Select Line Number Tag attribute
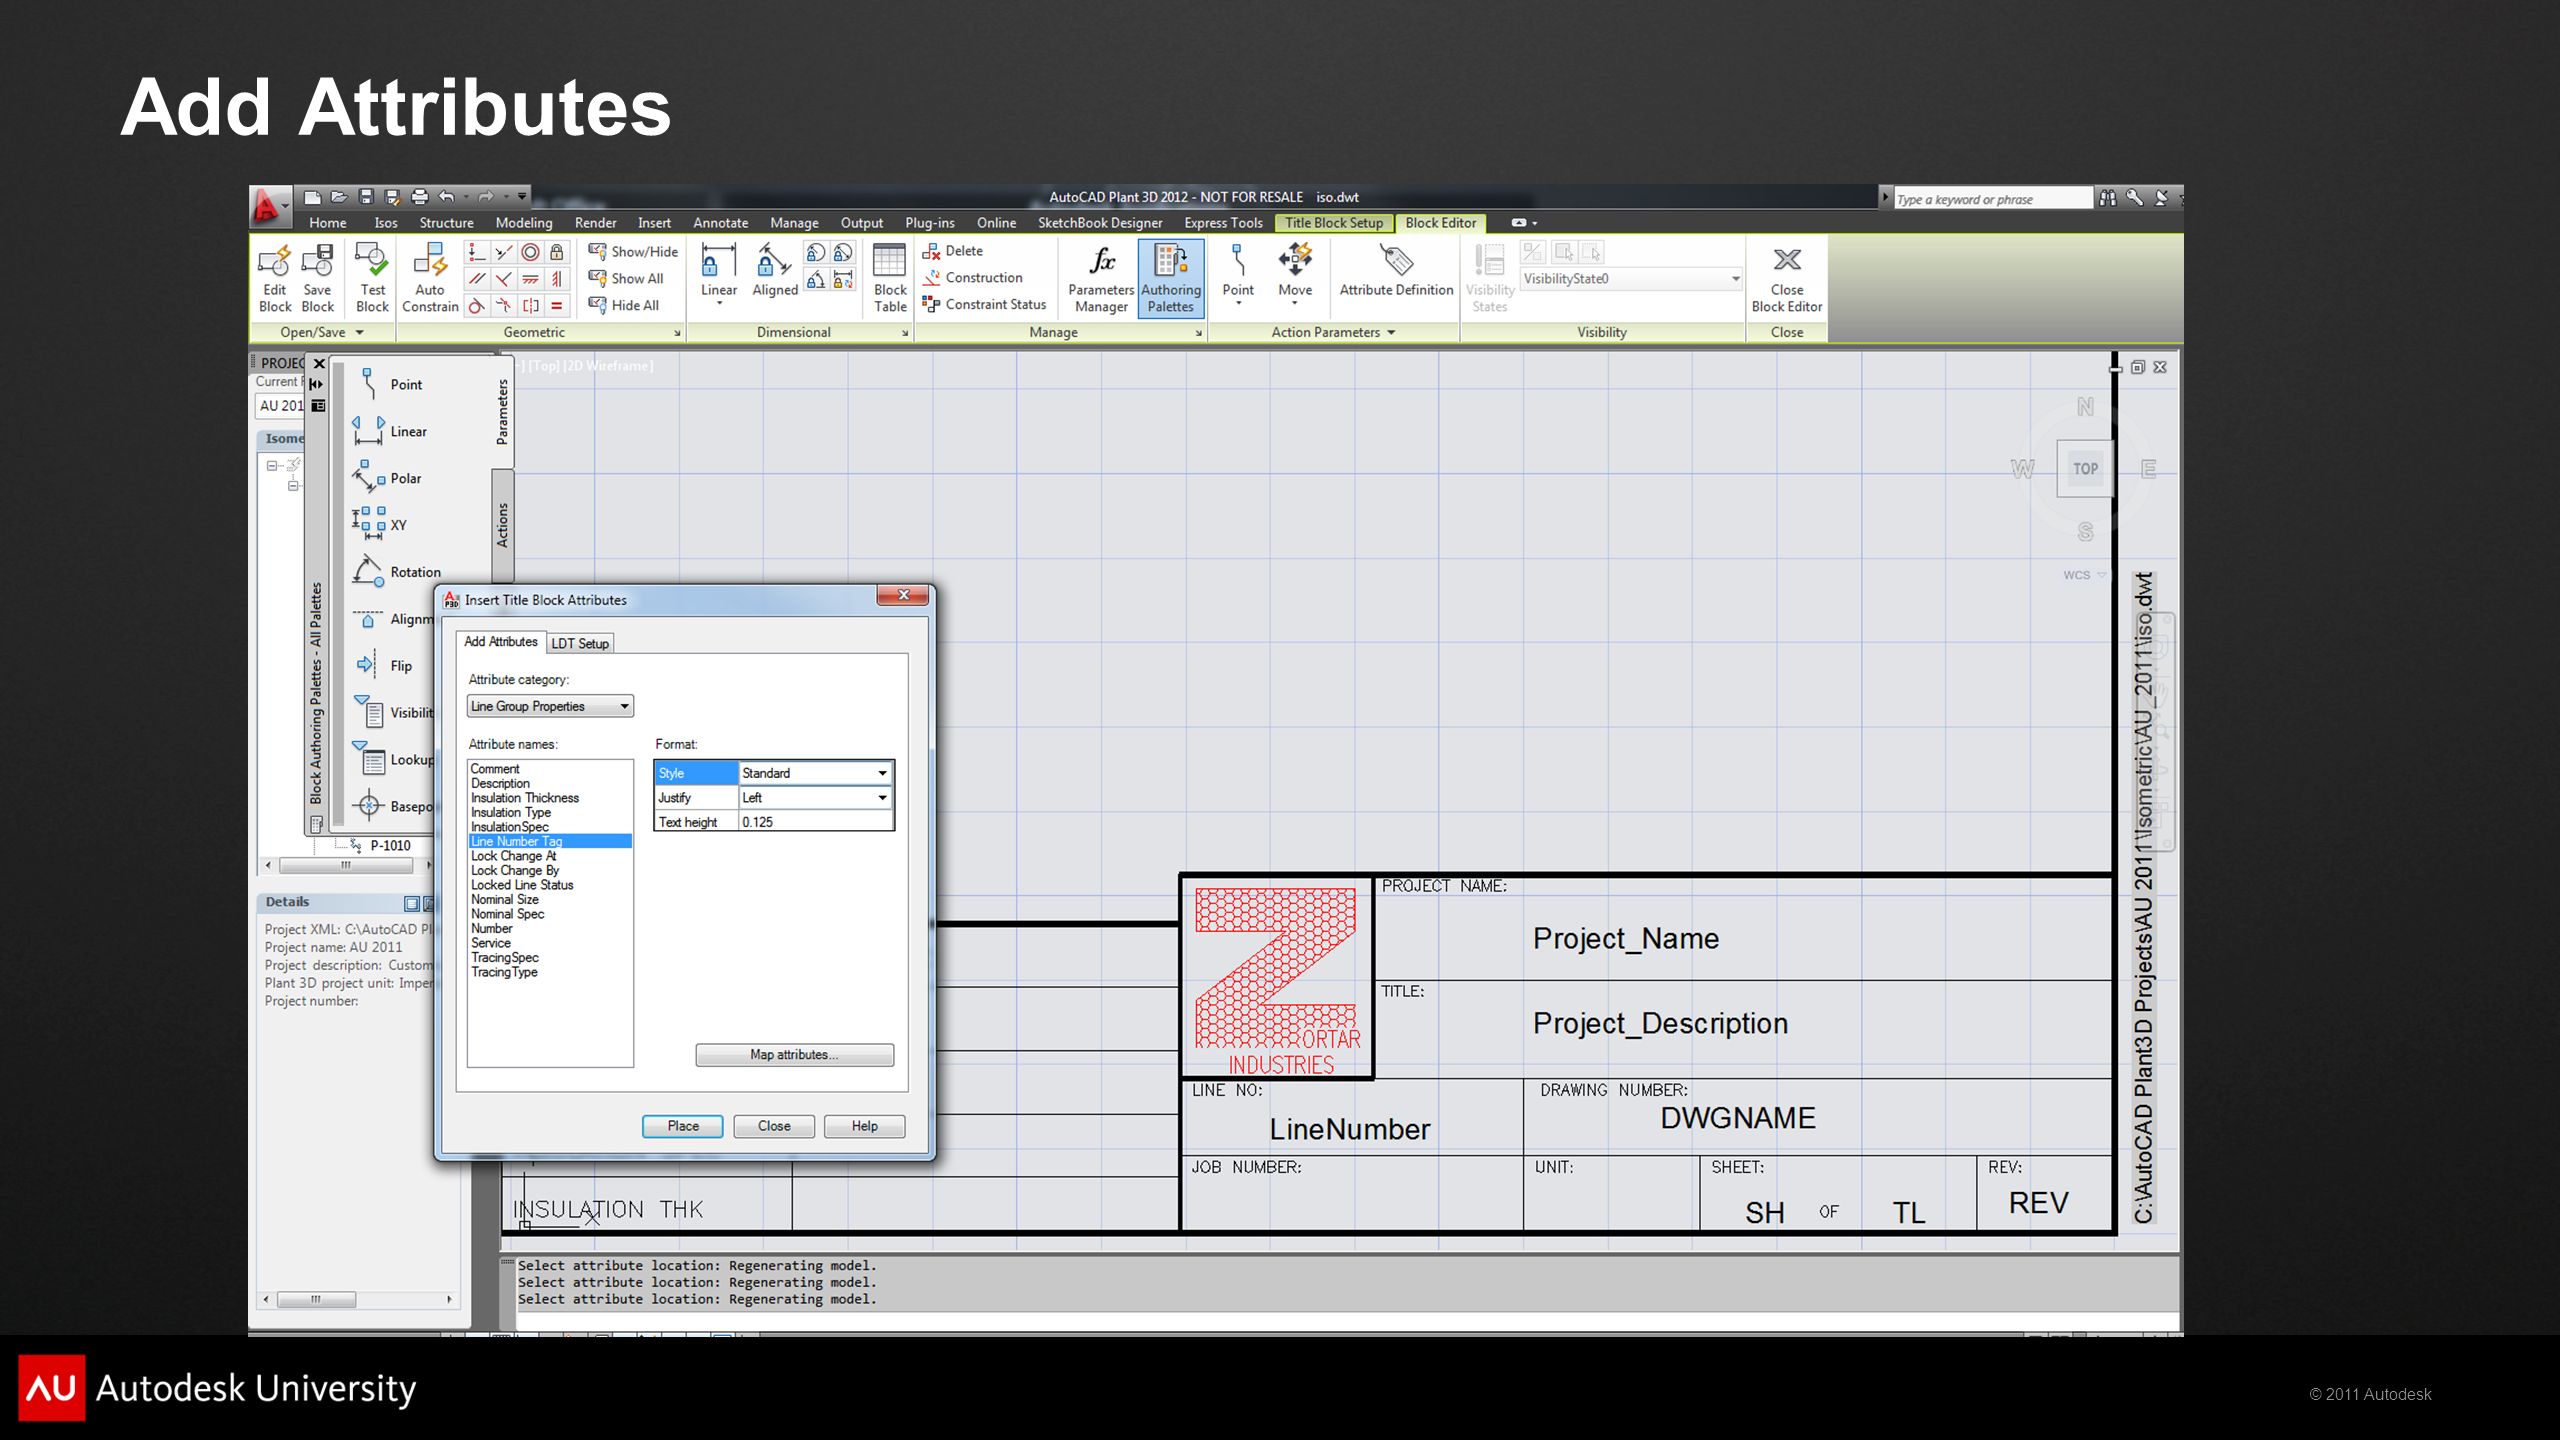 pyautogui.click(x=550, y=841)
